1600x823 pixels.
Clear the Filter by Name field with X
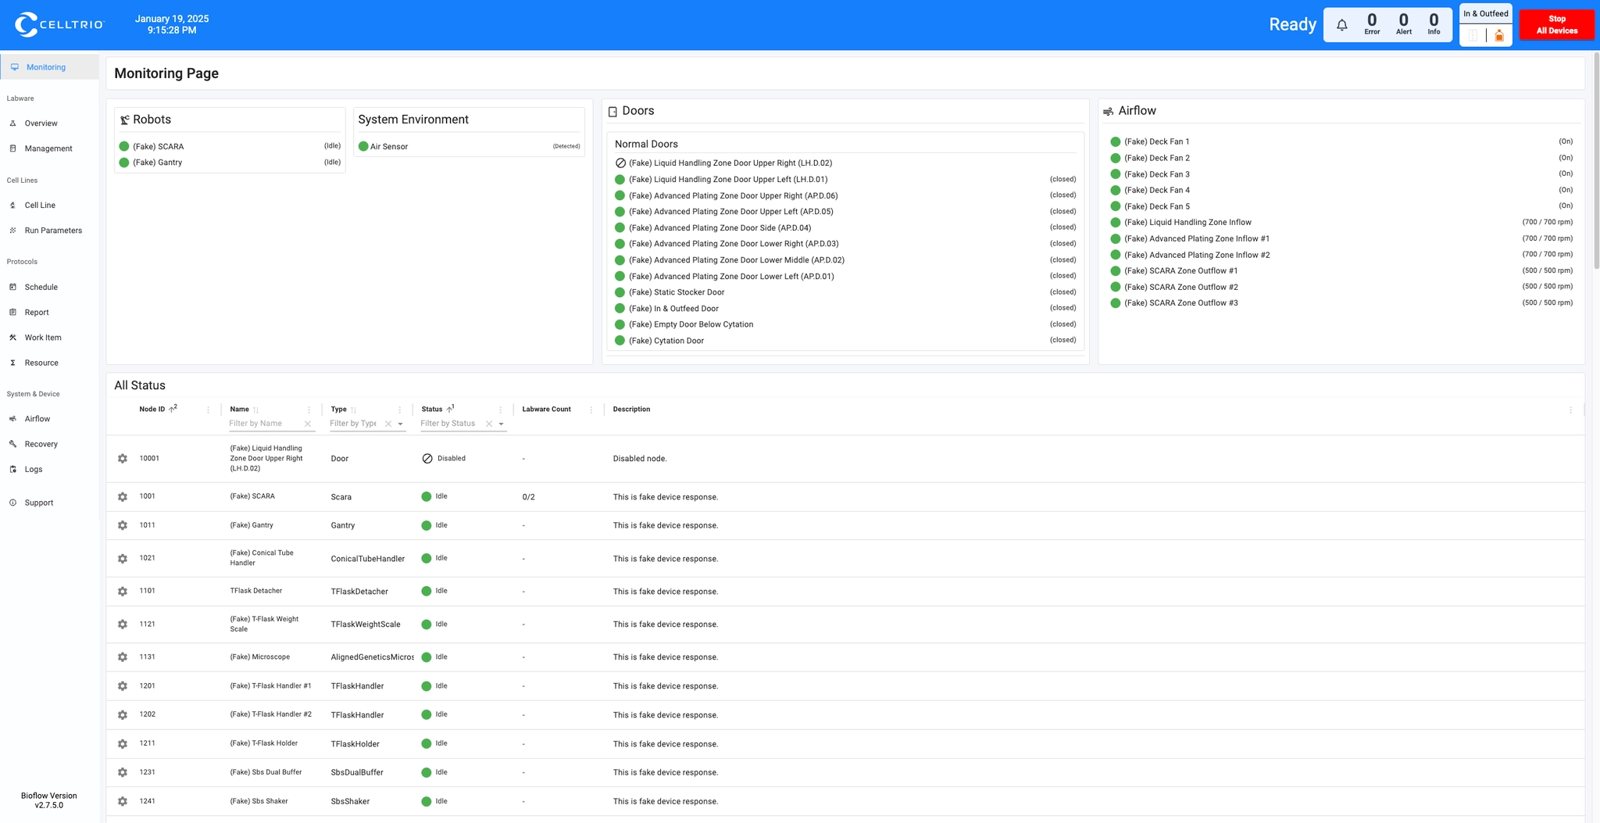click(x=308, y=424)
